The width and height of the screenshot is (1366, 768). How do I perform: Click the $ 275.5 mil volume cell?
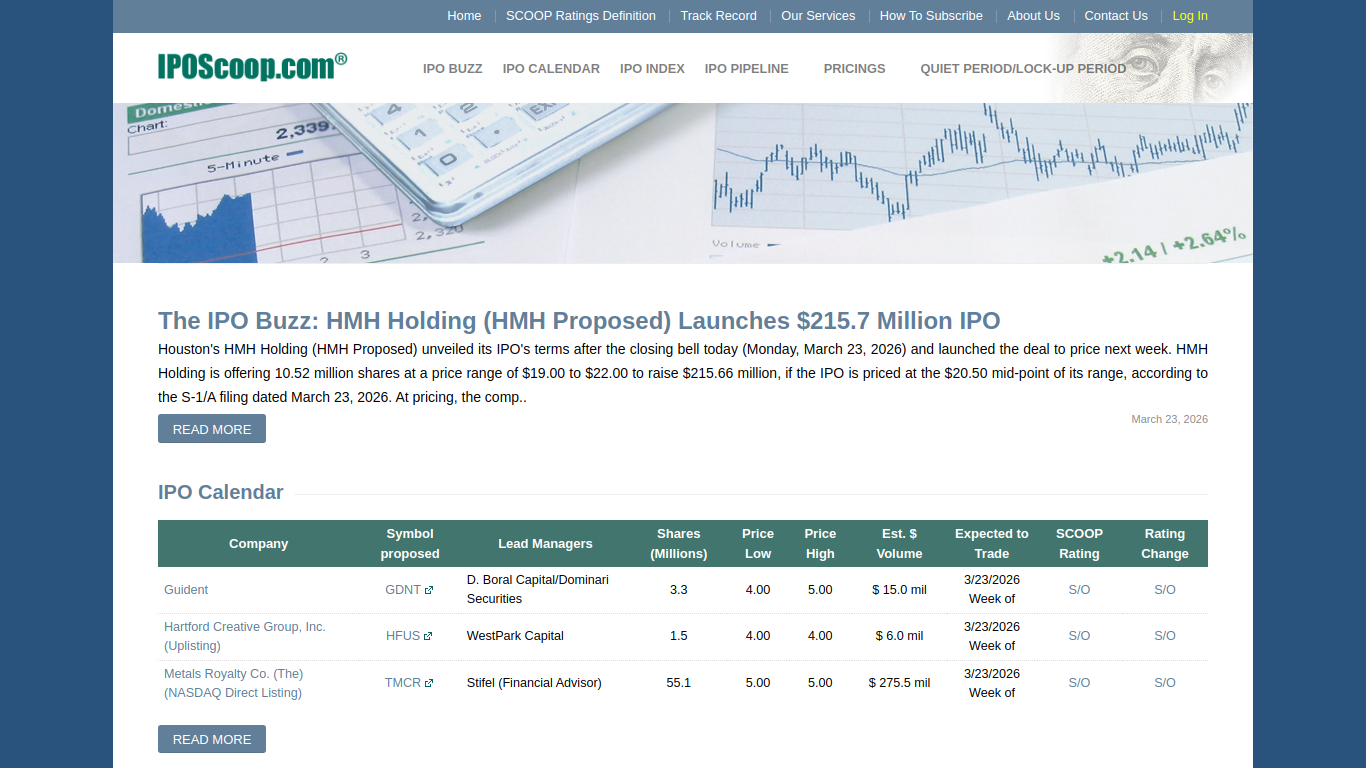coord(899,683)
